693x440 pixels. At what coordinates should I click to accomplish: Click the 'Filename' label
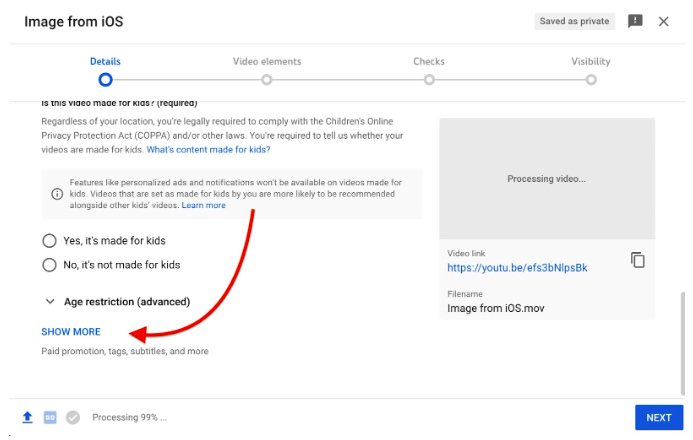pyautogui.click(x=465, y=294)
